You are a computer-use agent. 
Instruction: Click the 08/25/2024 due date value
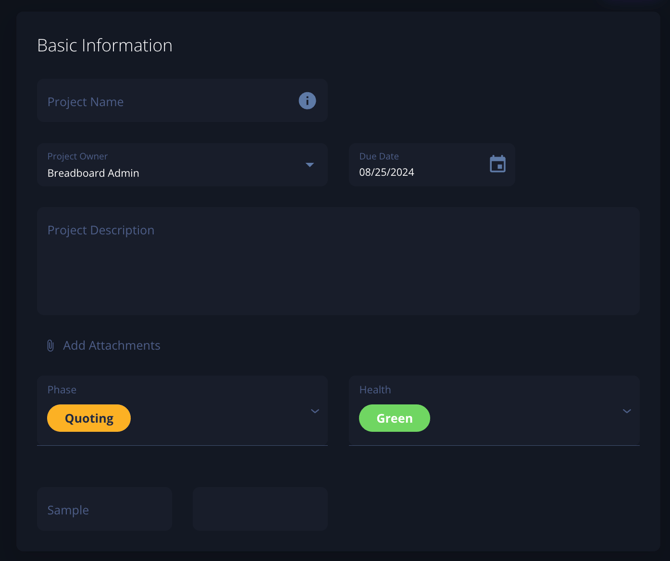[x=387, y=173]
